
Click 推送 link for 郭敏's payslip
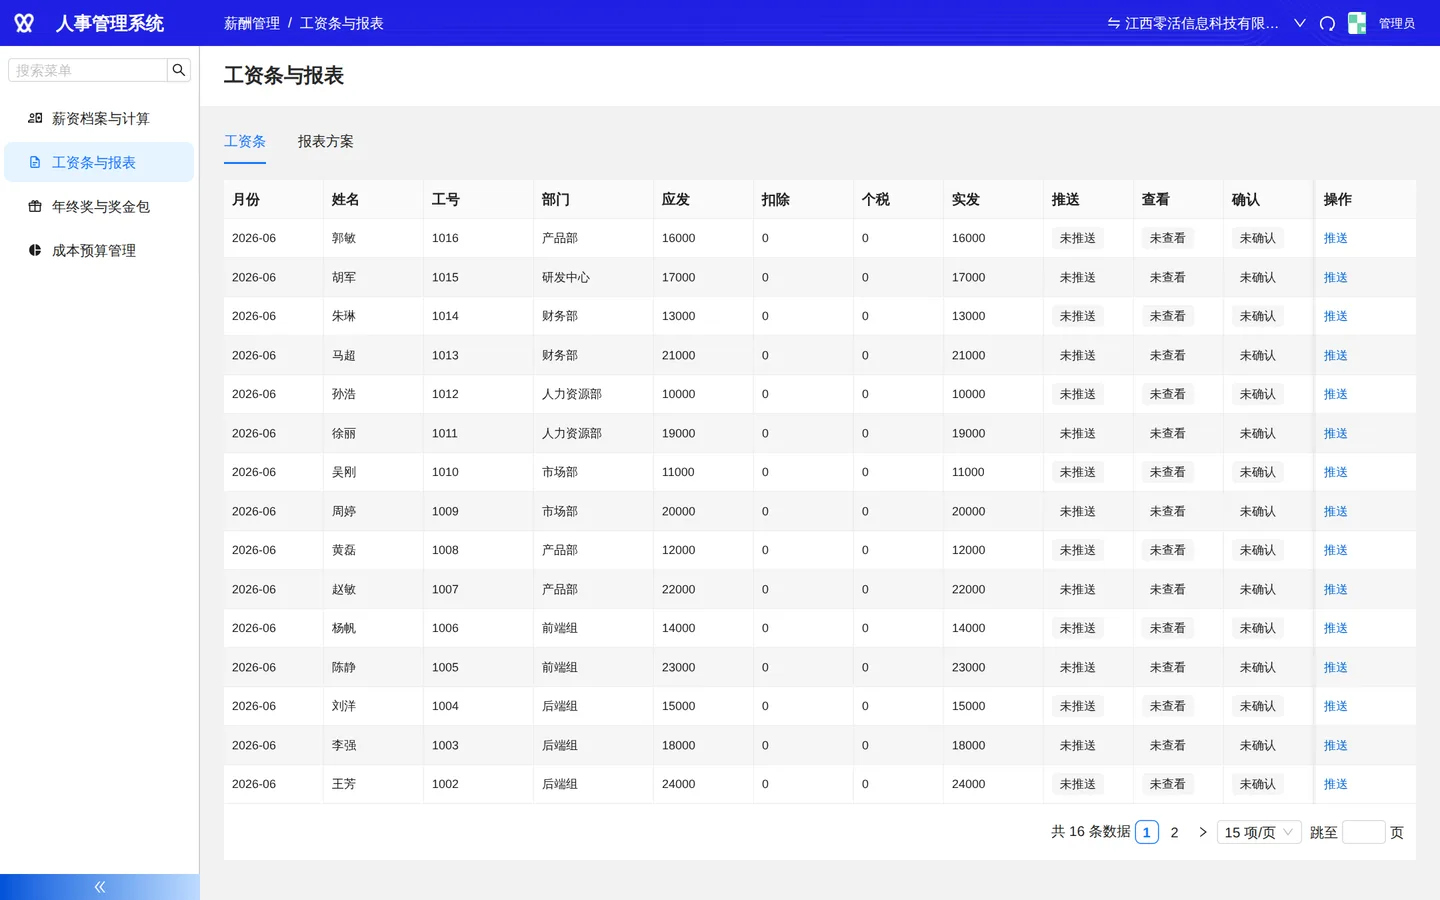(x=1336, y=238)
